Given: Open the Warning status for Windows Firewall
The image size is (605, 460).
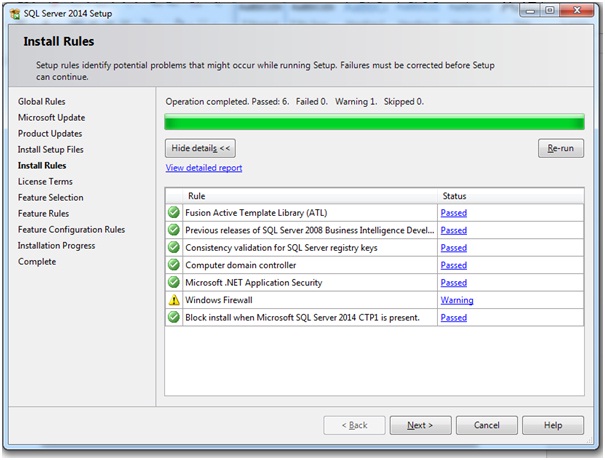Looking at the screenshot, I should click(x=457, y=300).
